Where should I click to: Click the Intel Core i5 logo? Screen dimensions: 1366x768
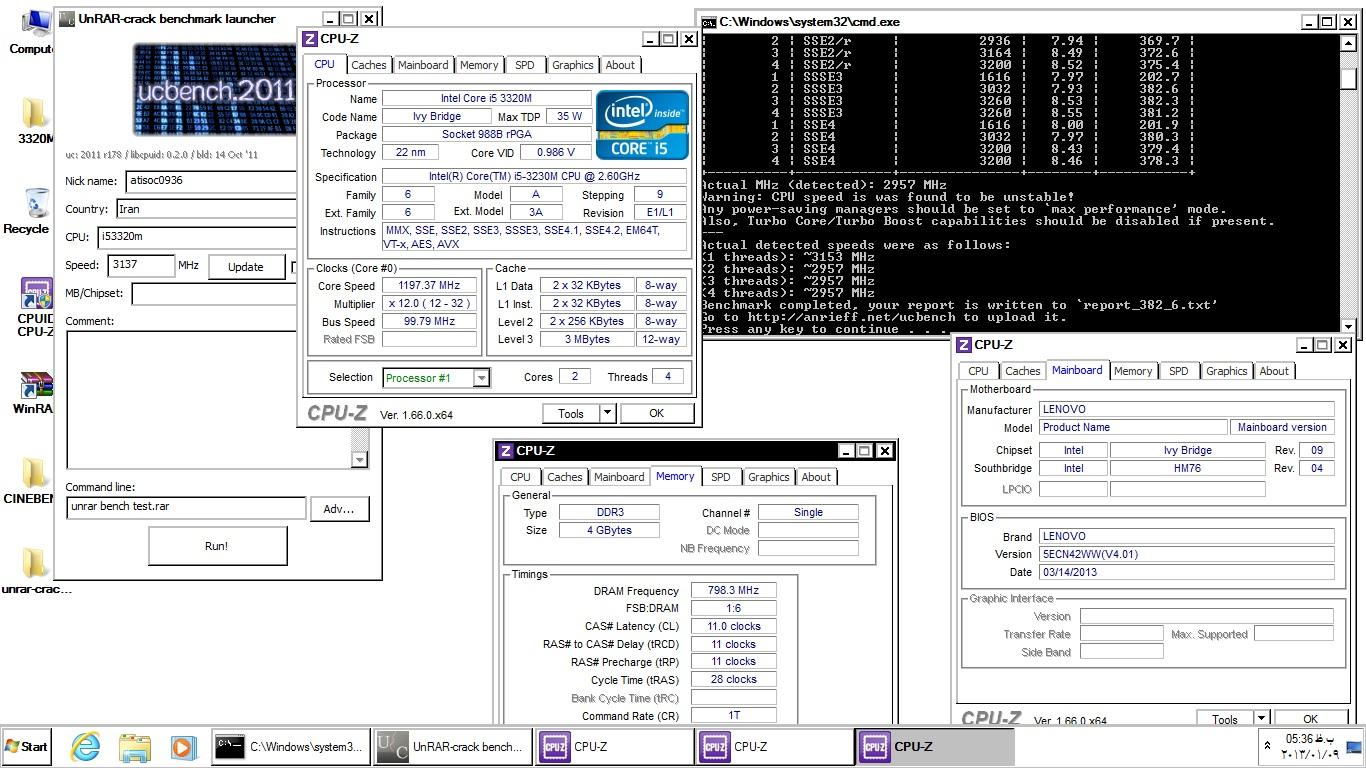pos(642,125)
